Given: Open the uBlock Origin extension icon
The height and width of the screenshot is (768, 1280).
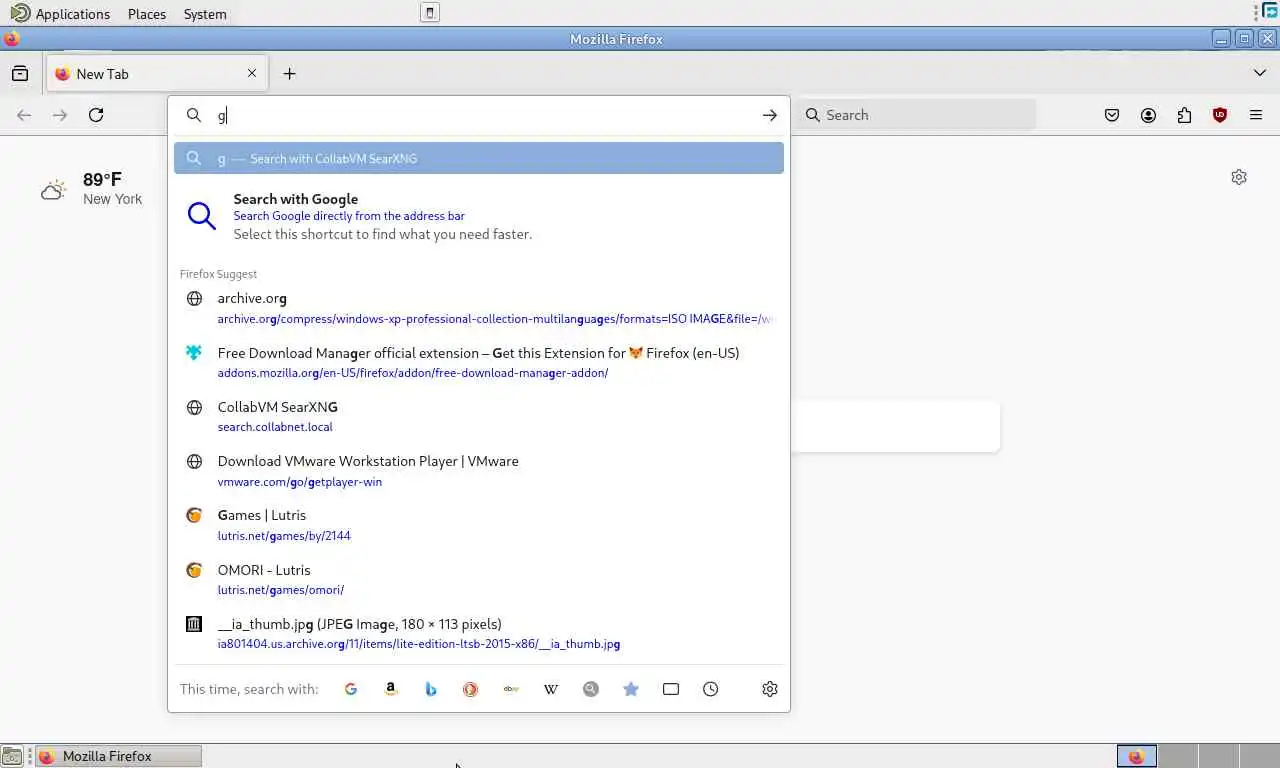Looking at the screenshot, I should 1220,115.
